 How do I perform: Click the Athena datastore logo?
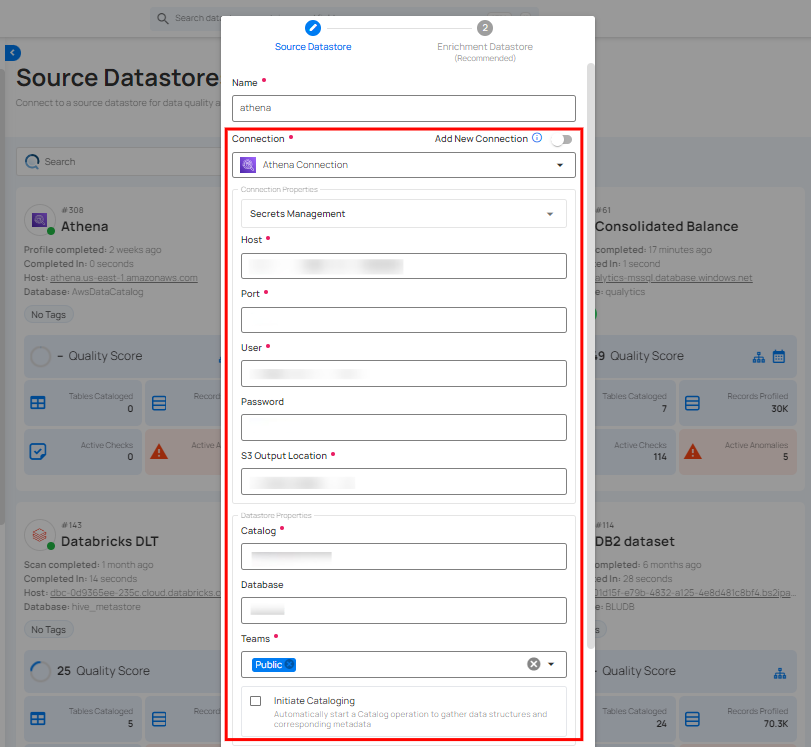[x=40, y=219]
